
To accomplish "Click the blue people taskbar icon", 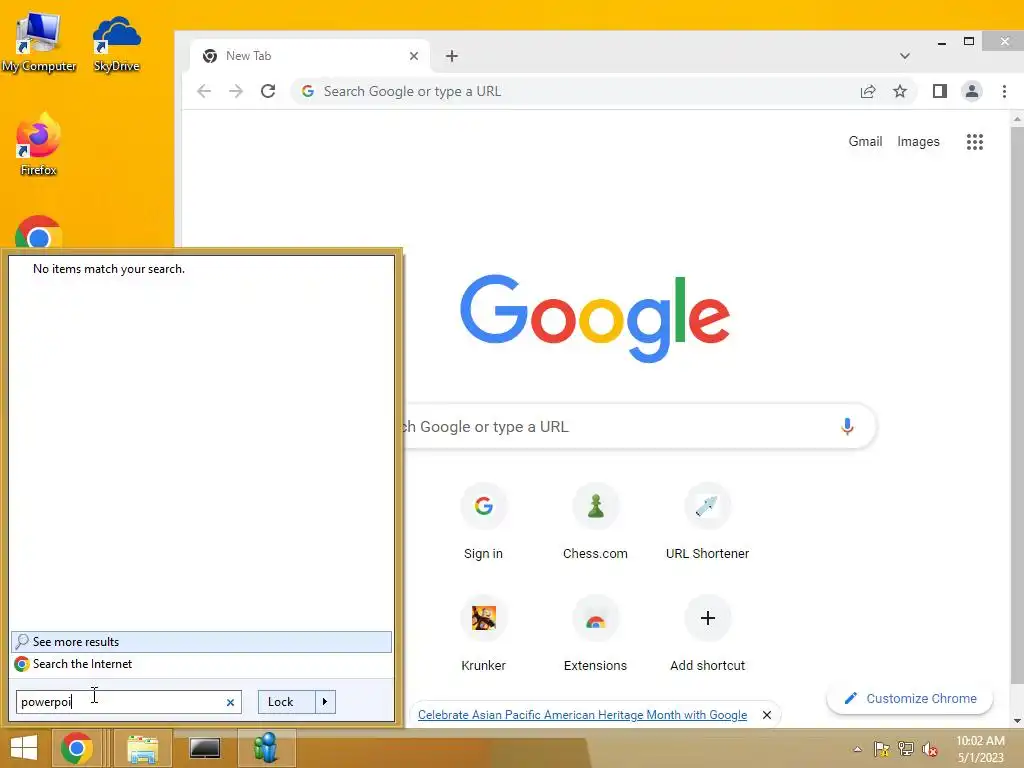I will (266, 748).
